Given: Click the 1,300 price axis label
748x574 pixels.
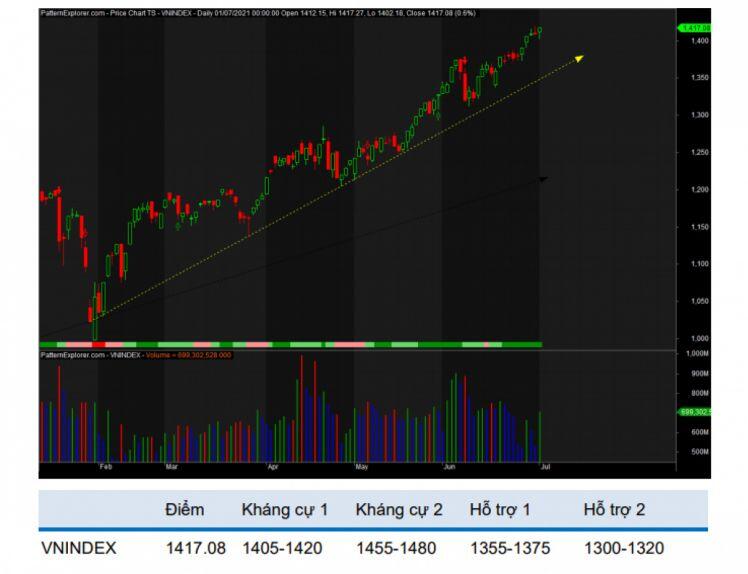Looking at the screenshot, I should click(700, 115).
